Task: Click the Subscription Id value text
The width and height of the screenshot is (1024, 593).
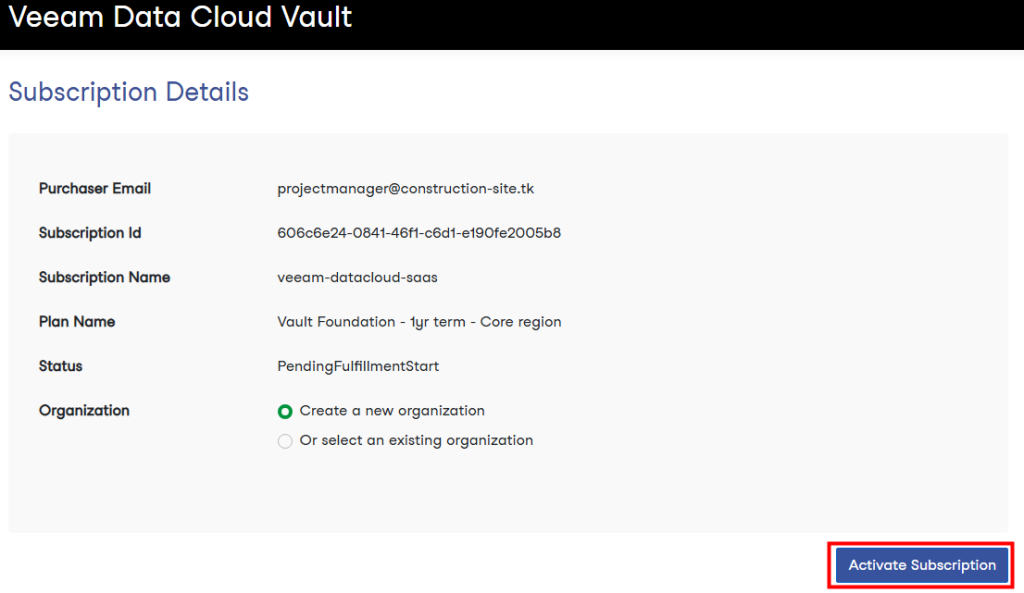Action: pyautogui.click(x=419, y=233)
